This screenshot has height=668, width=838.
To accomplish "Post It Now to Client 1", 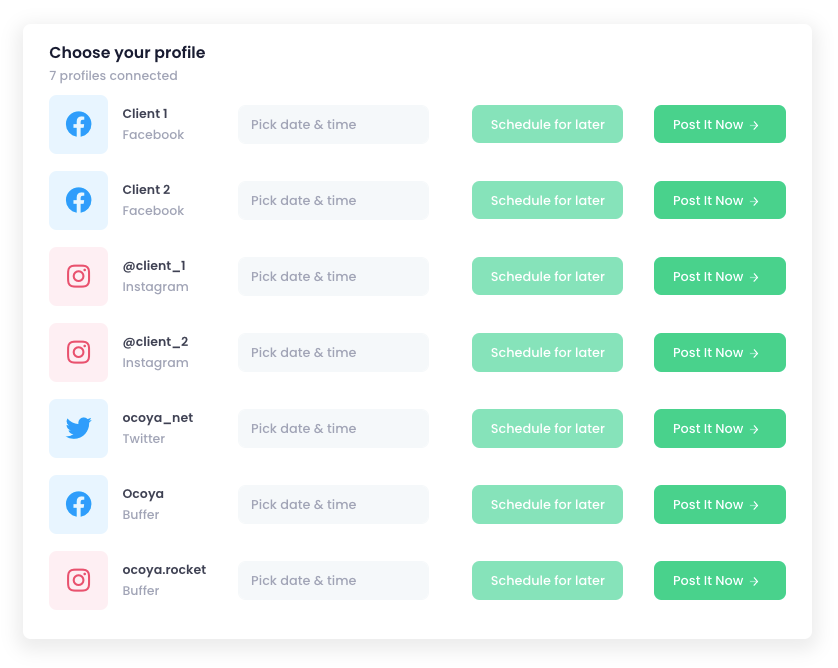I will tap(720, 124).
